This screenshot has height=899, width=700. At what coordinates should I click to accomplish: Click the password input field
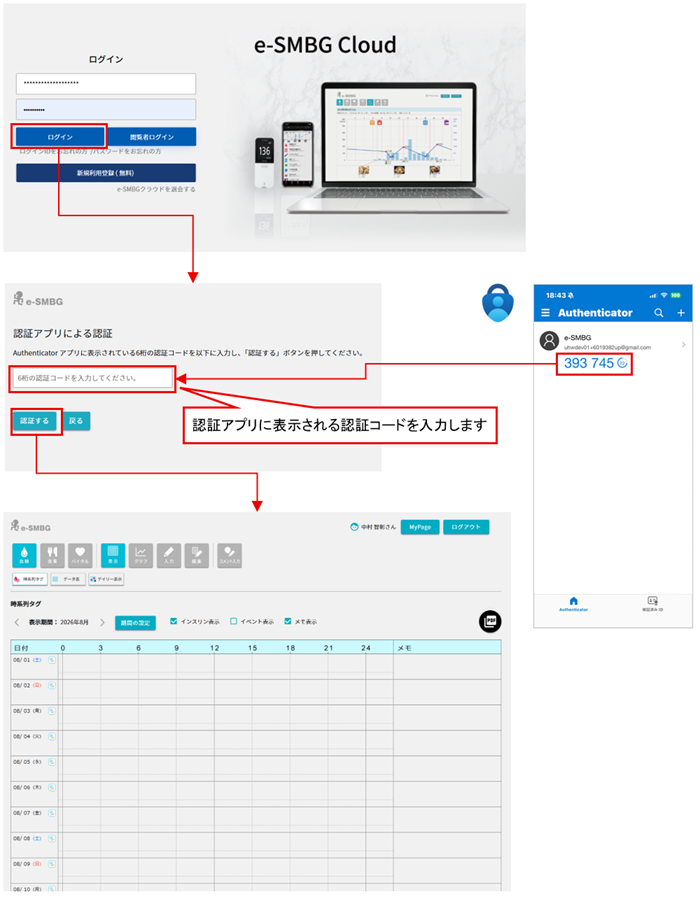pos(106,110)
